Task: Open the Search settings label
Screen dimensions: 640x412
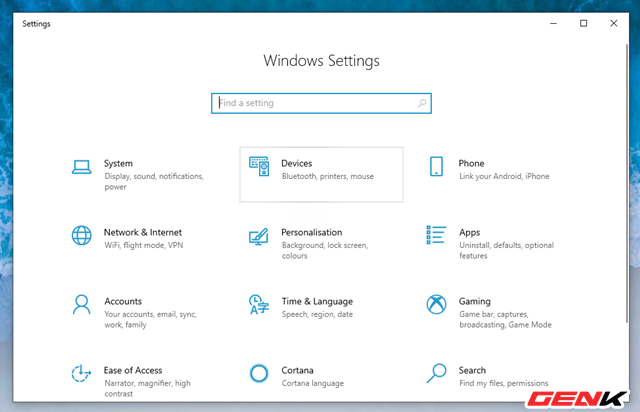Action: pos(472,370)
